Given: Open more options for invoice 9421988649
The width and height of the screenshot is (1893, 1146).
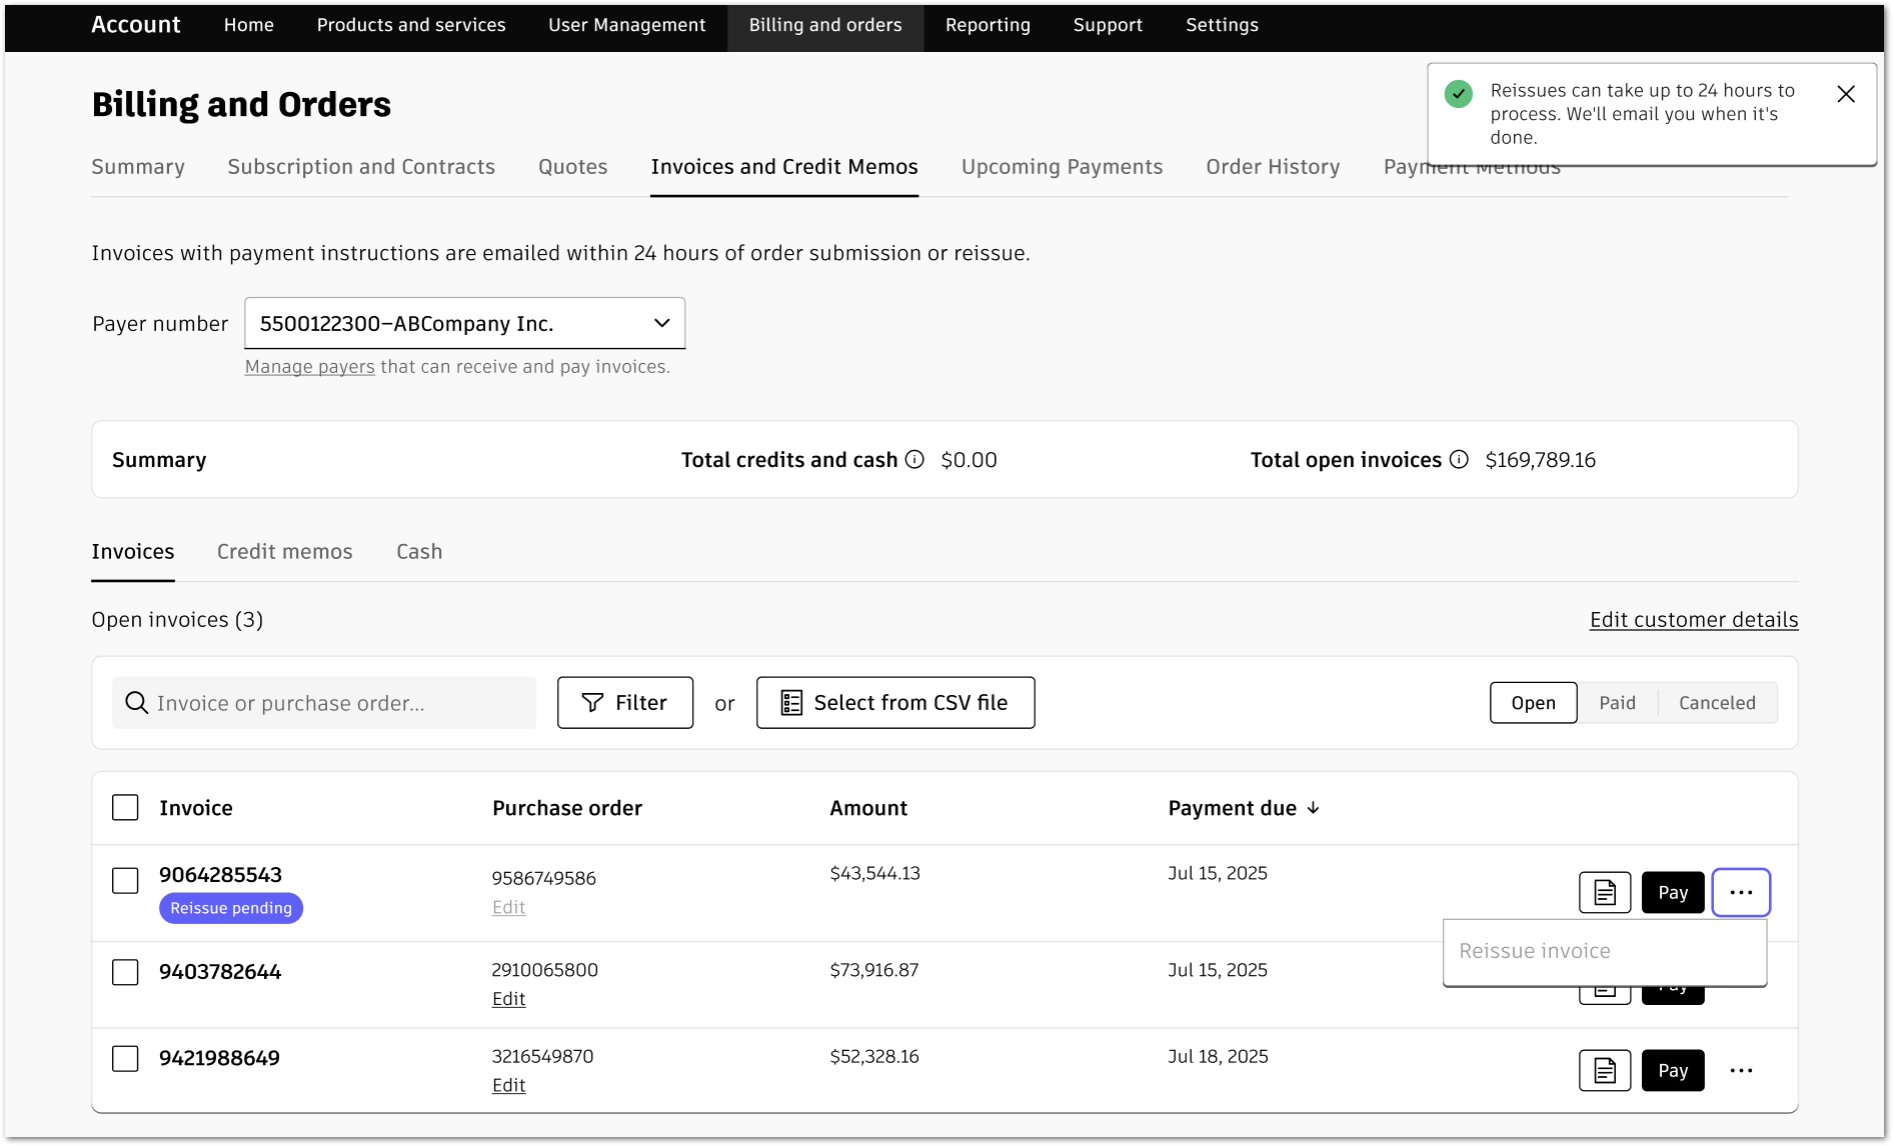Looking at the screenshot, I should click(1740, 1070).
